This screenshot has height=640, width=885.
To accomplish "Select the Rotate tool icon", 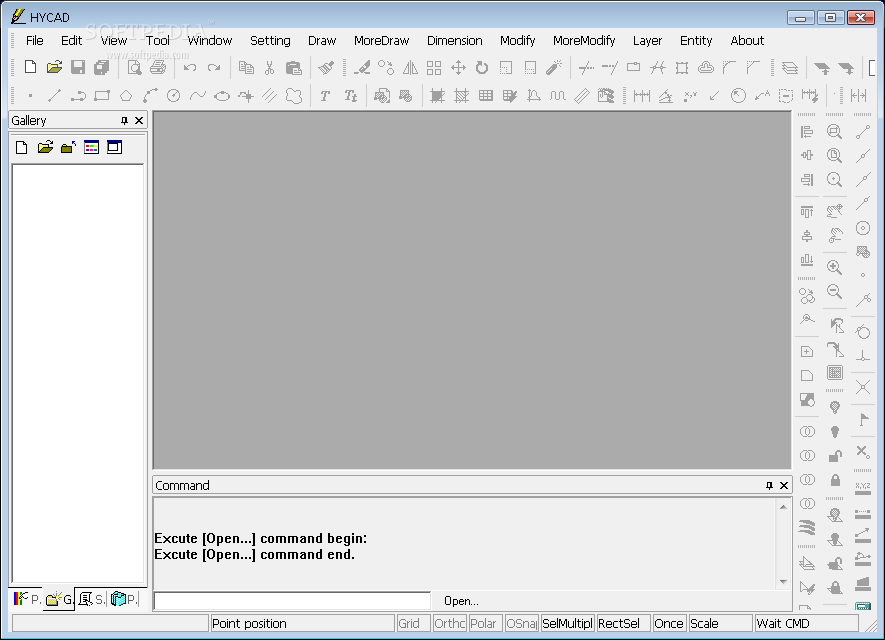I will (x=481, y=68).
